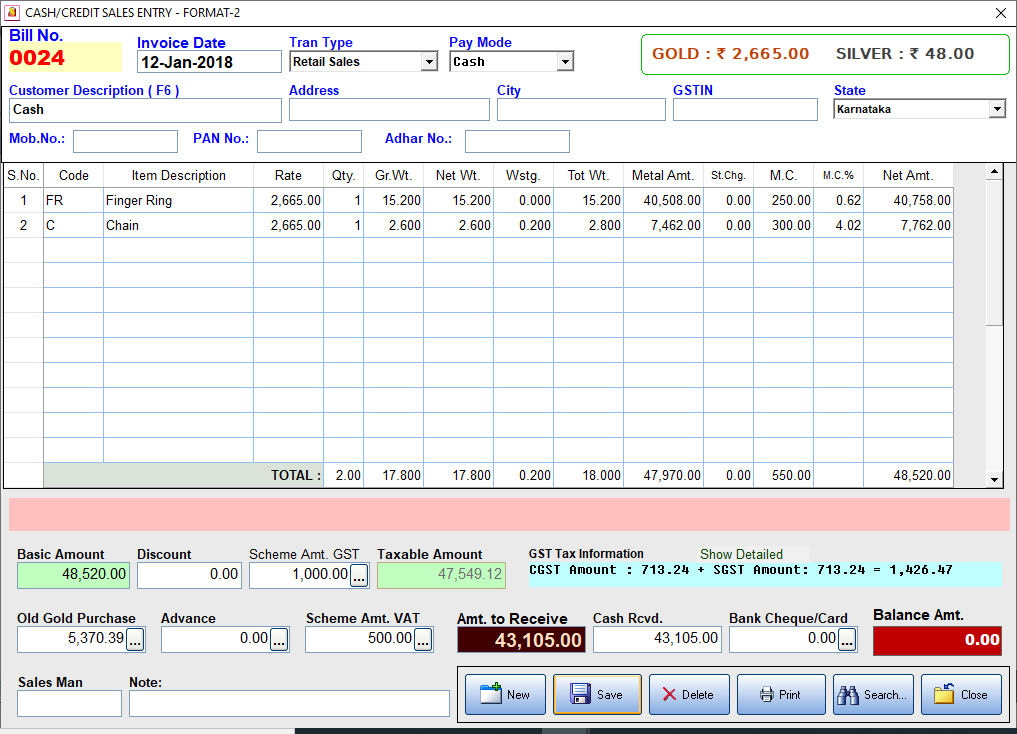Save the sales entry

597,694
